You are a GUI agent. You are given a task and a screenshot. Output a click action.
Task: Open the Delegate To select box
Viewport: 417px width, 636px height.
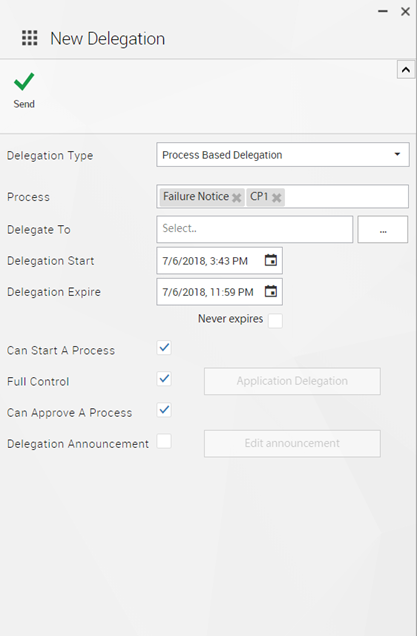(x=254, y=229)
